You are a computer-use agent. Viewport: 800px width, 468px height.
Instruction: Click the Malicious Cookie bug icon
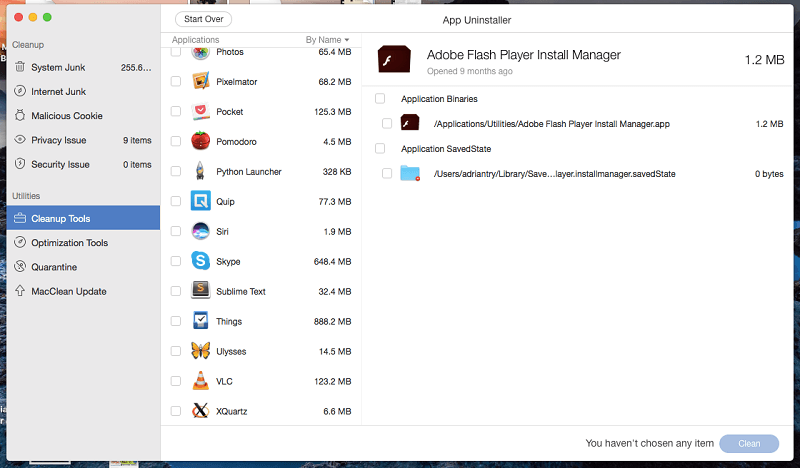click(x=20, y=115)
